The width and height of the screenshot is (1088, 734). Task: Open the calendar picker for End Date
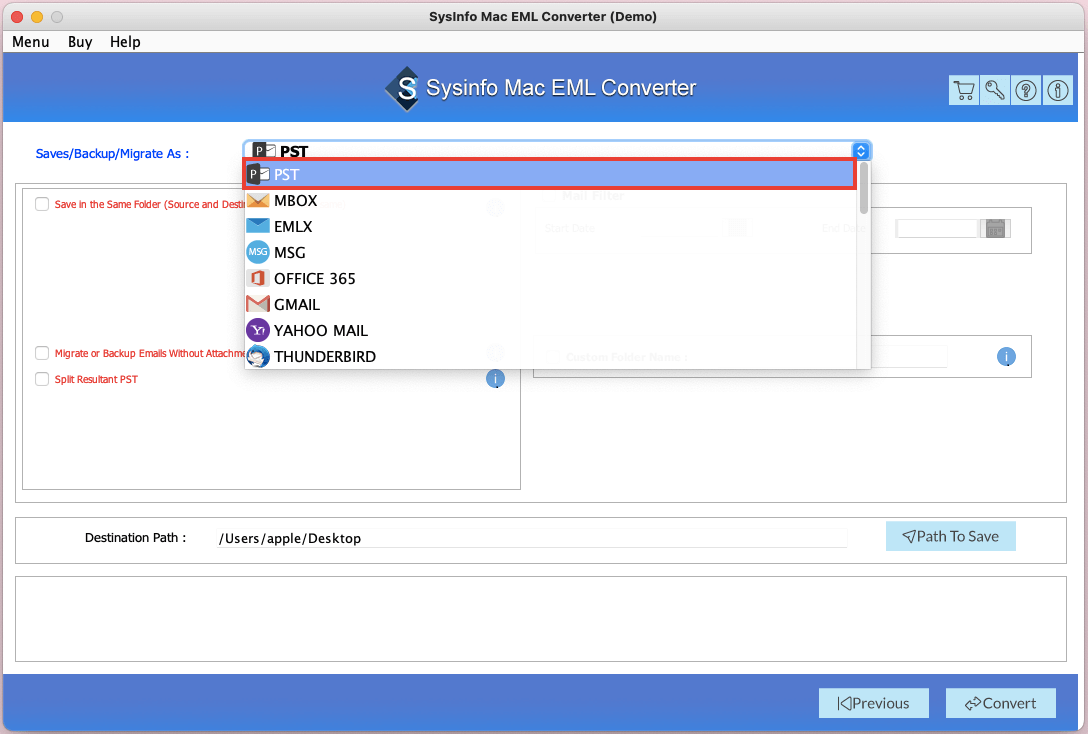coord(995,228)
